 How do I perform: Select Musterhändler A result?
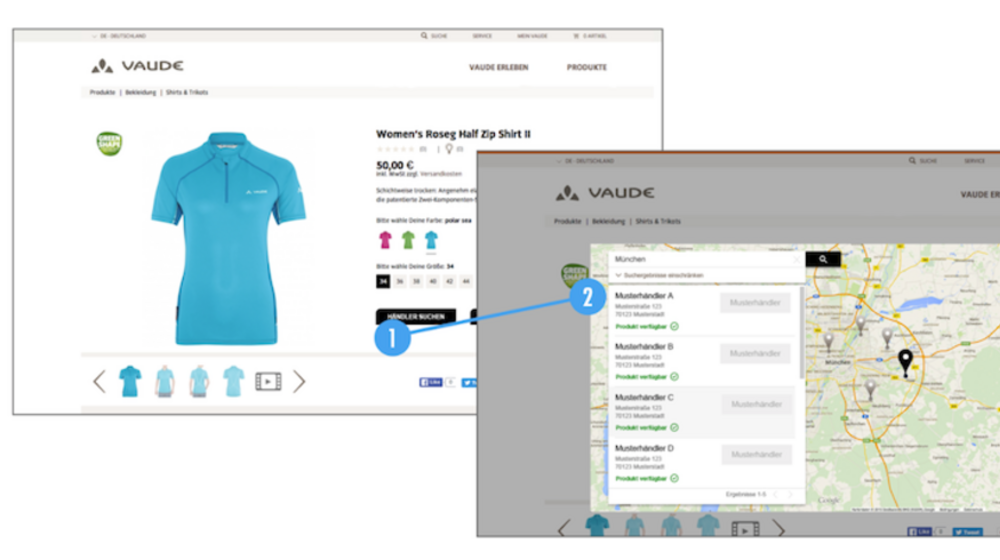pos(703,311)
